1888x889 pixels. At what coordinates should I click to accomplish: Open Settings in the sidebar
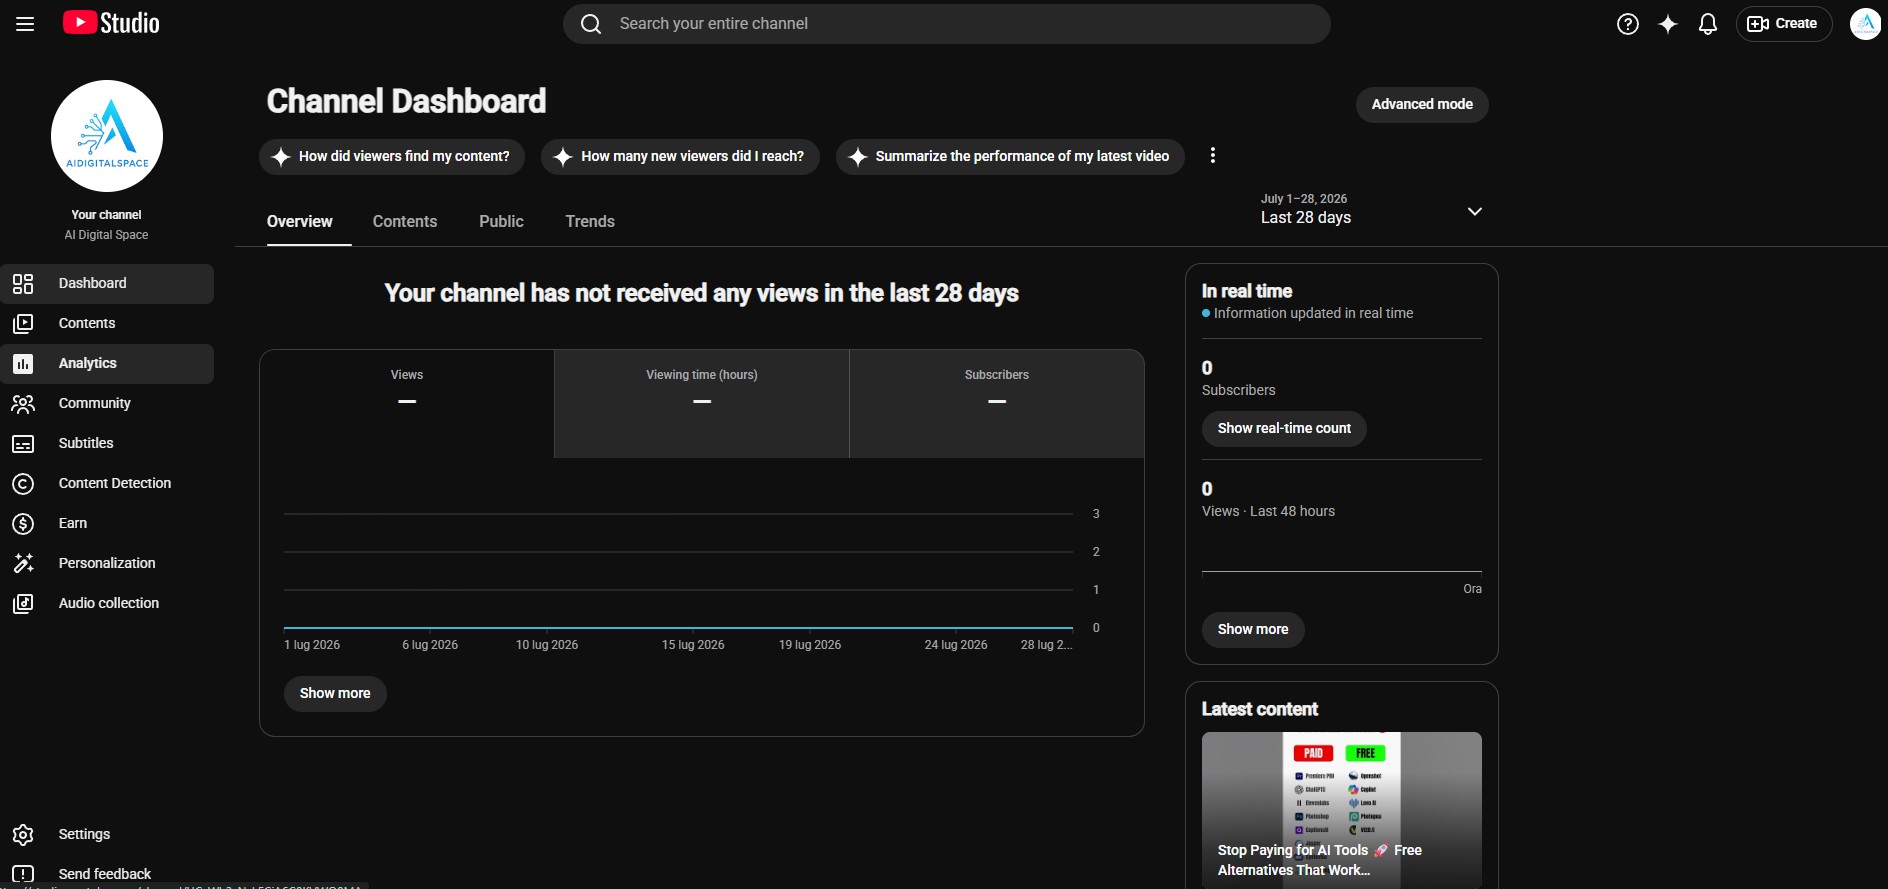pos(107,835)
